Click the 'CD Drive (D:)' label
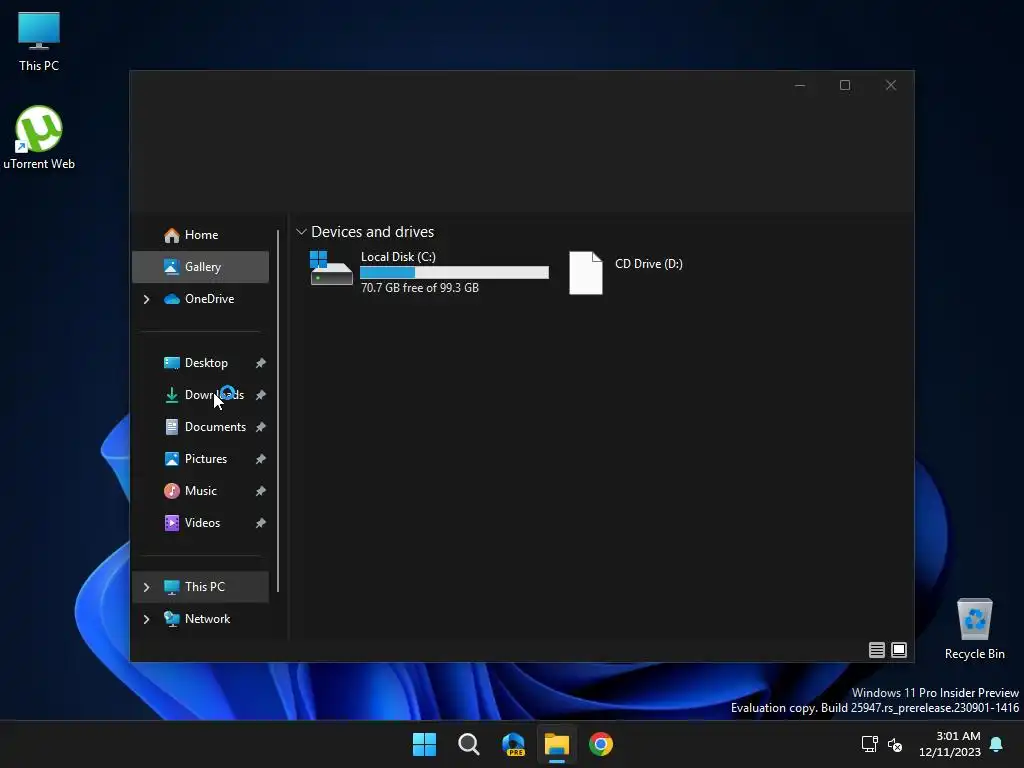1024x768 pixels. tap(648, 264)
